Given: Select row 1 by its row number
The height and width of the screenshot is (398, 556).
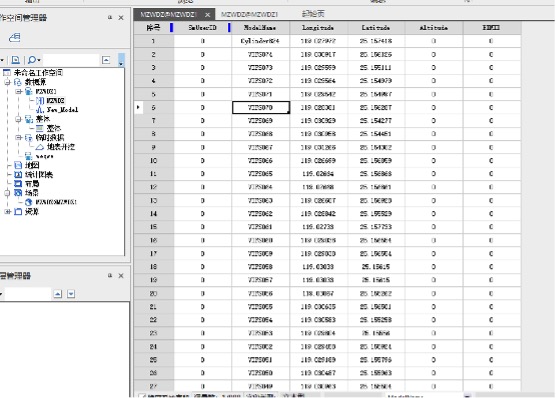Looking at the screenshot, I should 153,41.
